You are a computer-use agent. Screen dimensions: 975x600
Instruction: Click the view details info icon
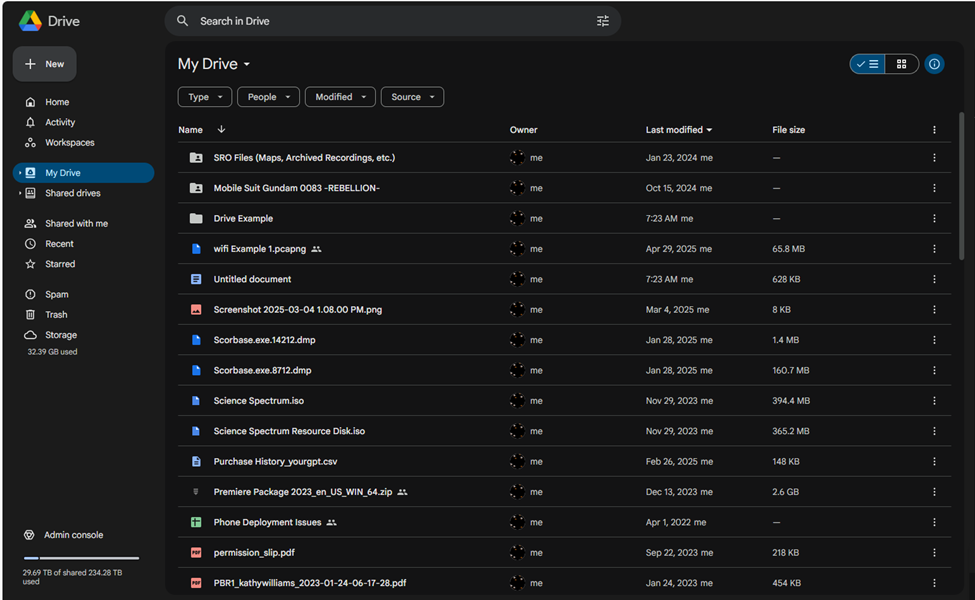click(x=934, y=64)
